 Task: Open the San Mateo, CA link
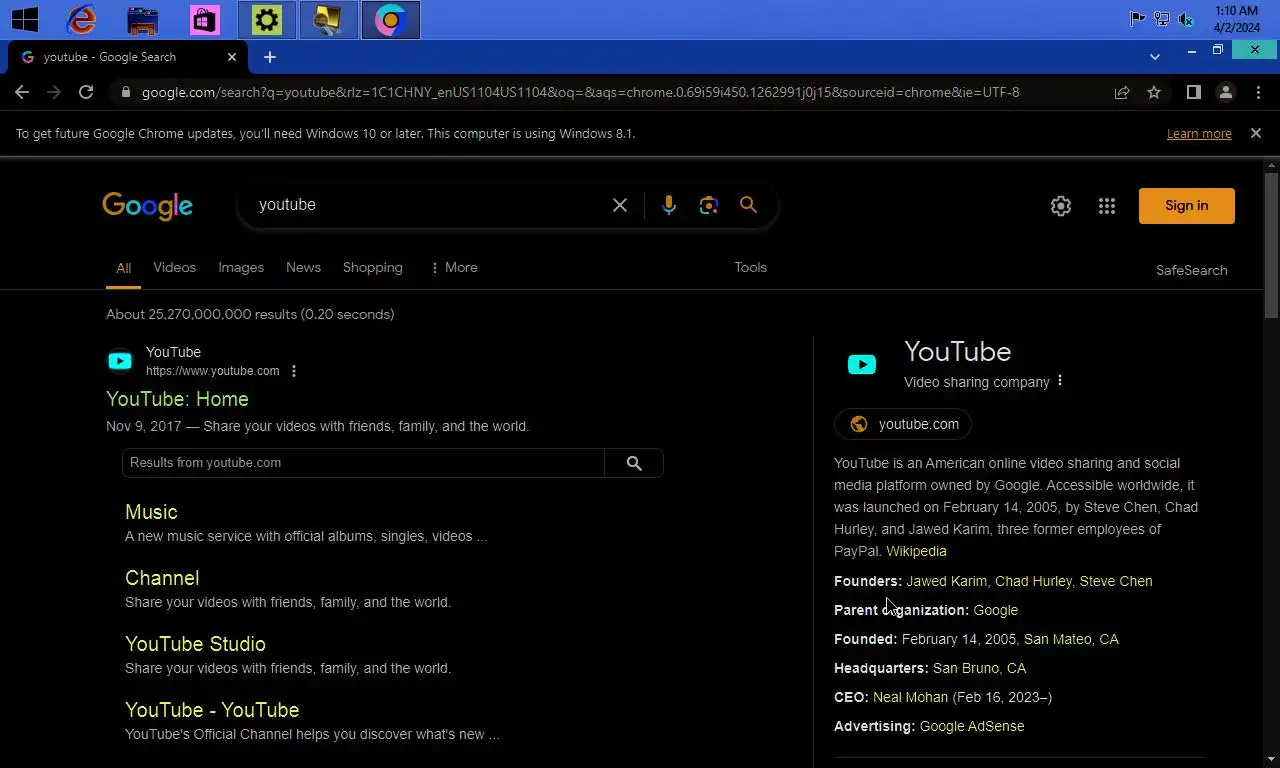[x=1071, y=639]
